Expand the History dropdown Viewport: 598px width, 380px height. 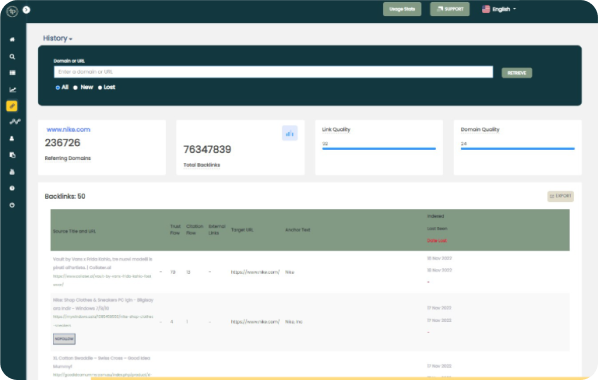tap(58, 38)
